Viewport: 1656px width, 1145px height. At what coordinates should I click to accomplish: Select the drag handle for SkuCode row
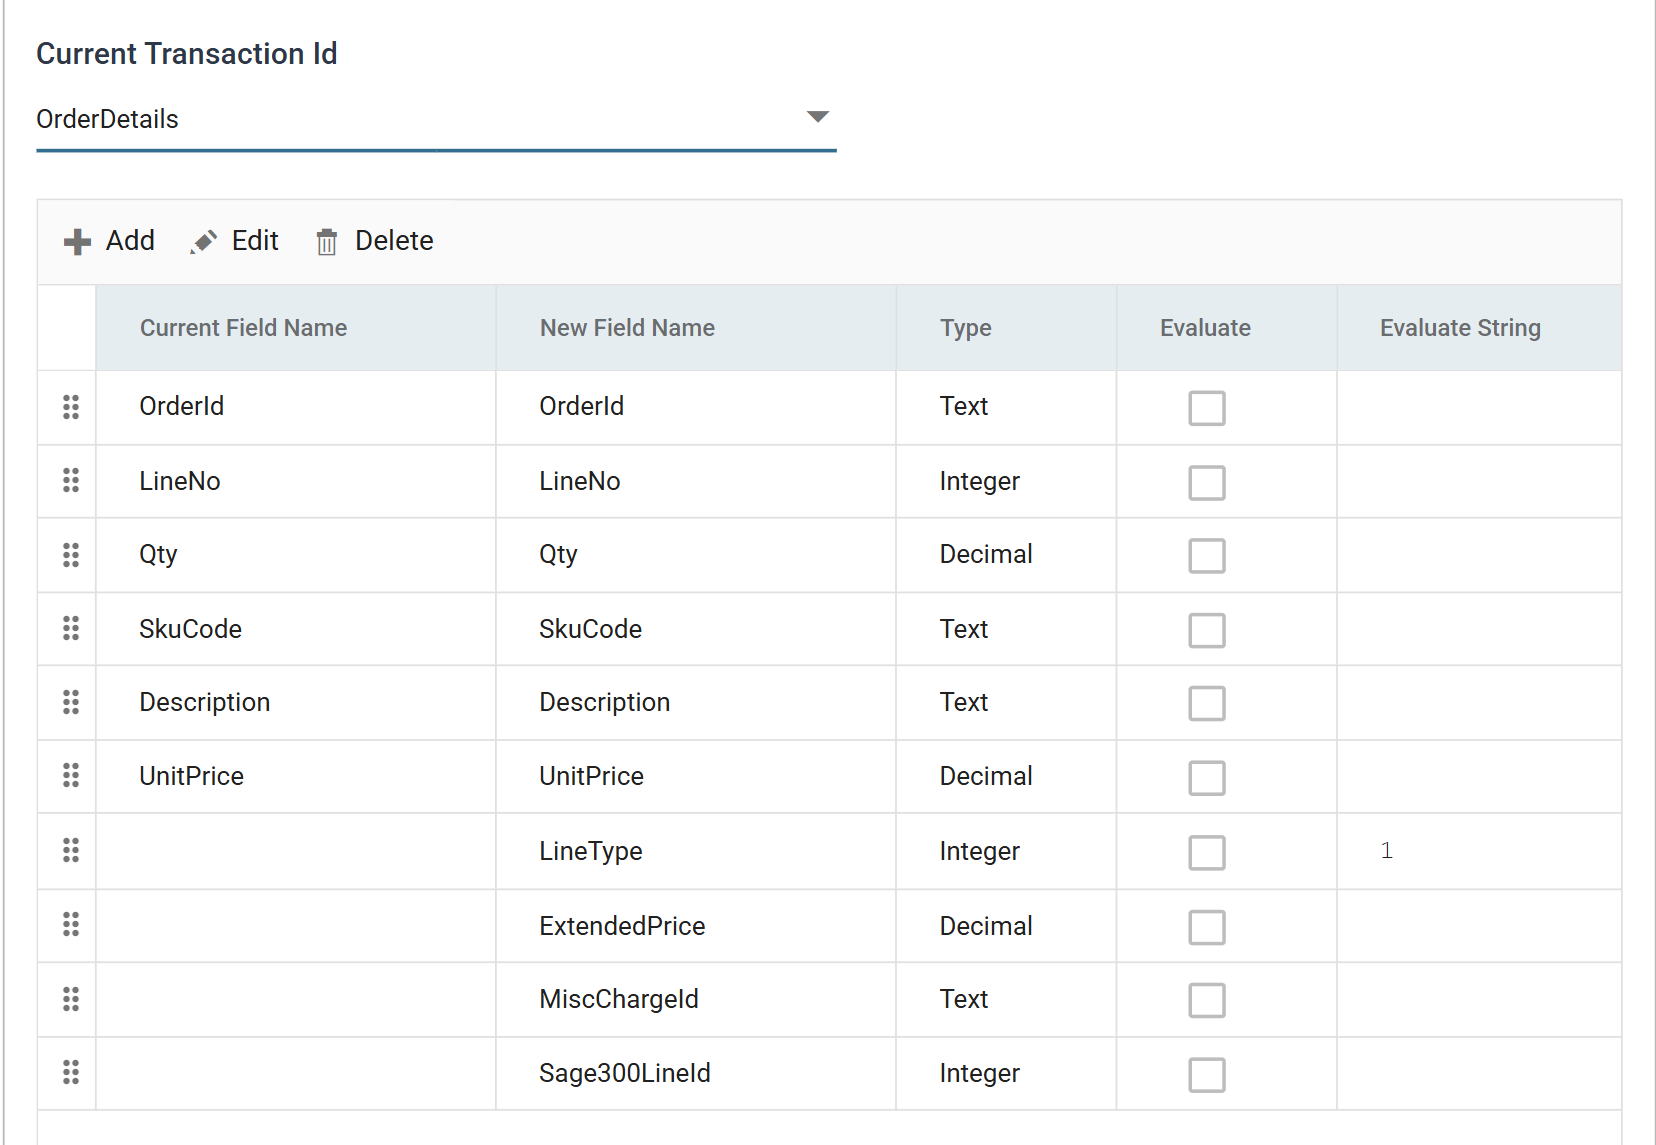pyautogui.click(x=71, y=628)
